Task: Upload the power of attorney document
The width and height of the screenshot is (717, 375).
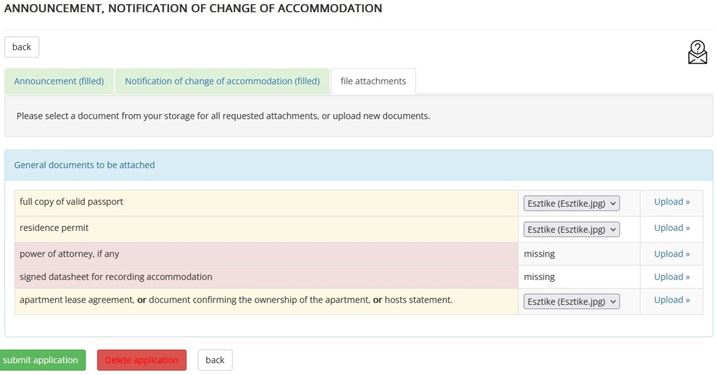Action: click(671, 254)
